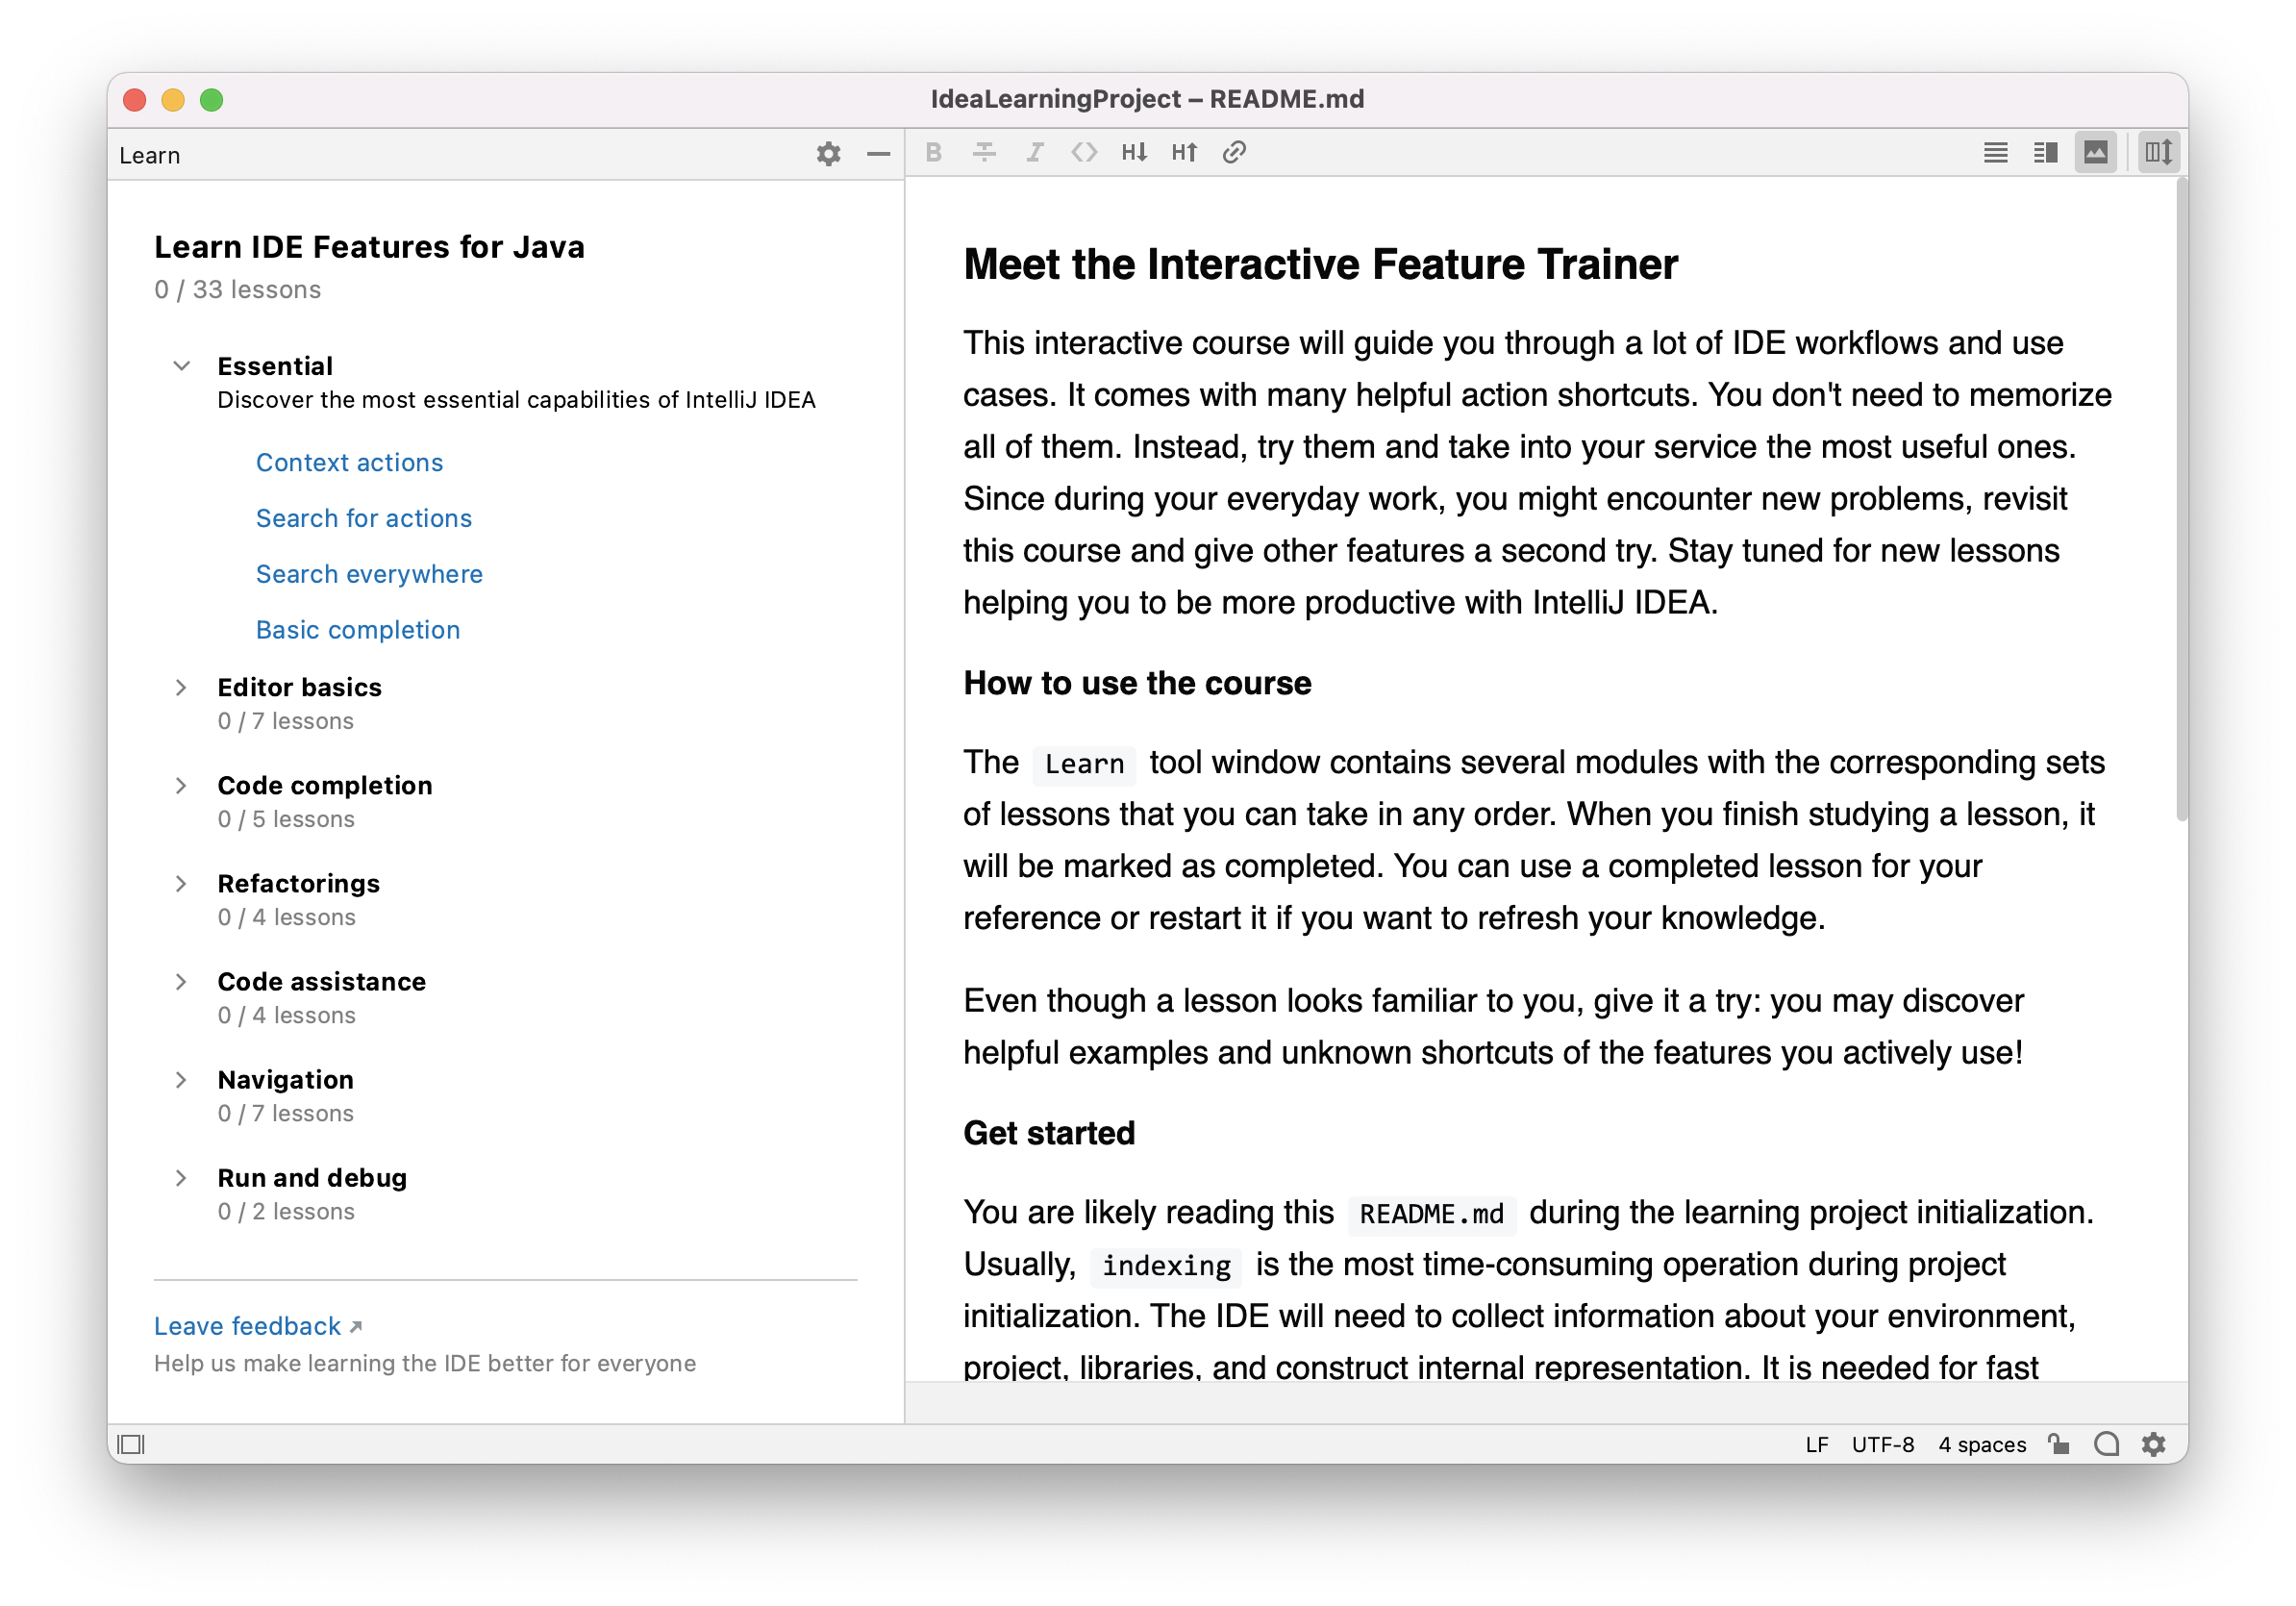The width and height of the screenshot is (2296, 1606).
Task: Expand the Refactorings module
Action: [x=181, y=883]
